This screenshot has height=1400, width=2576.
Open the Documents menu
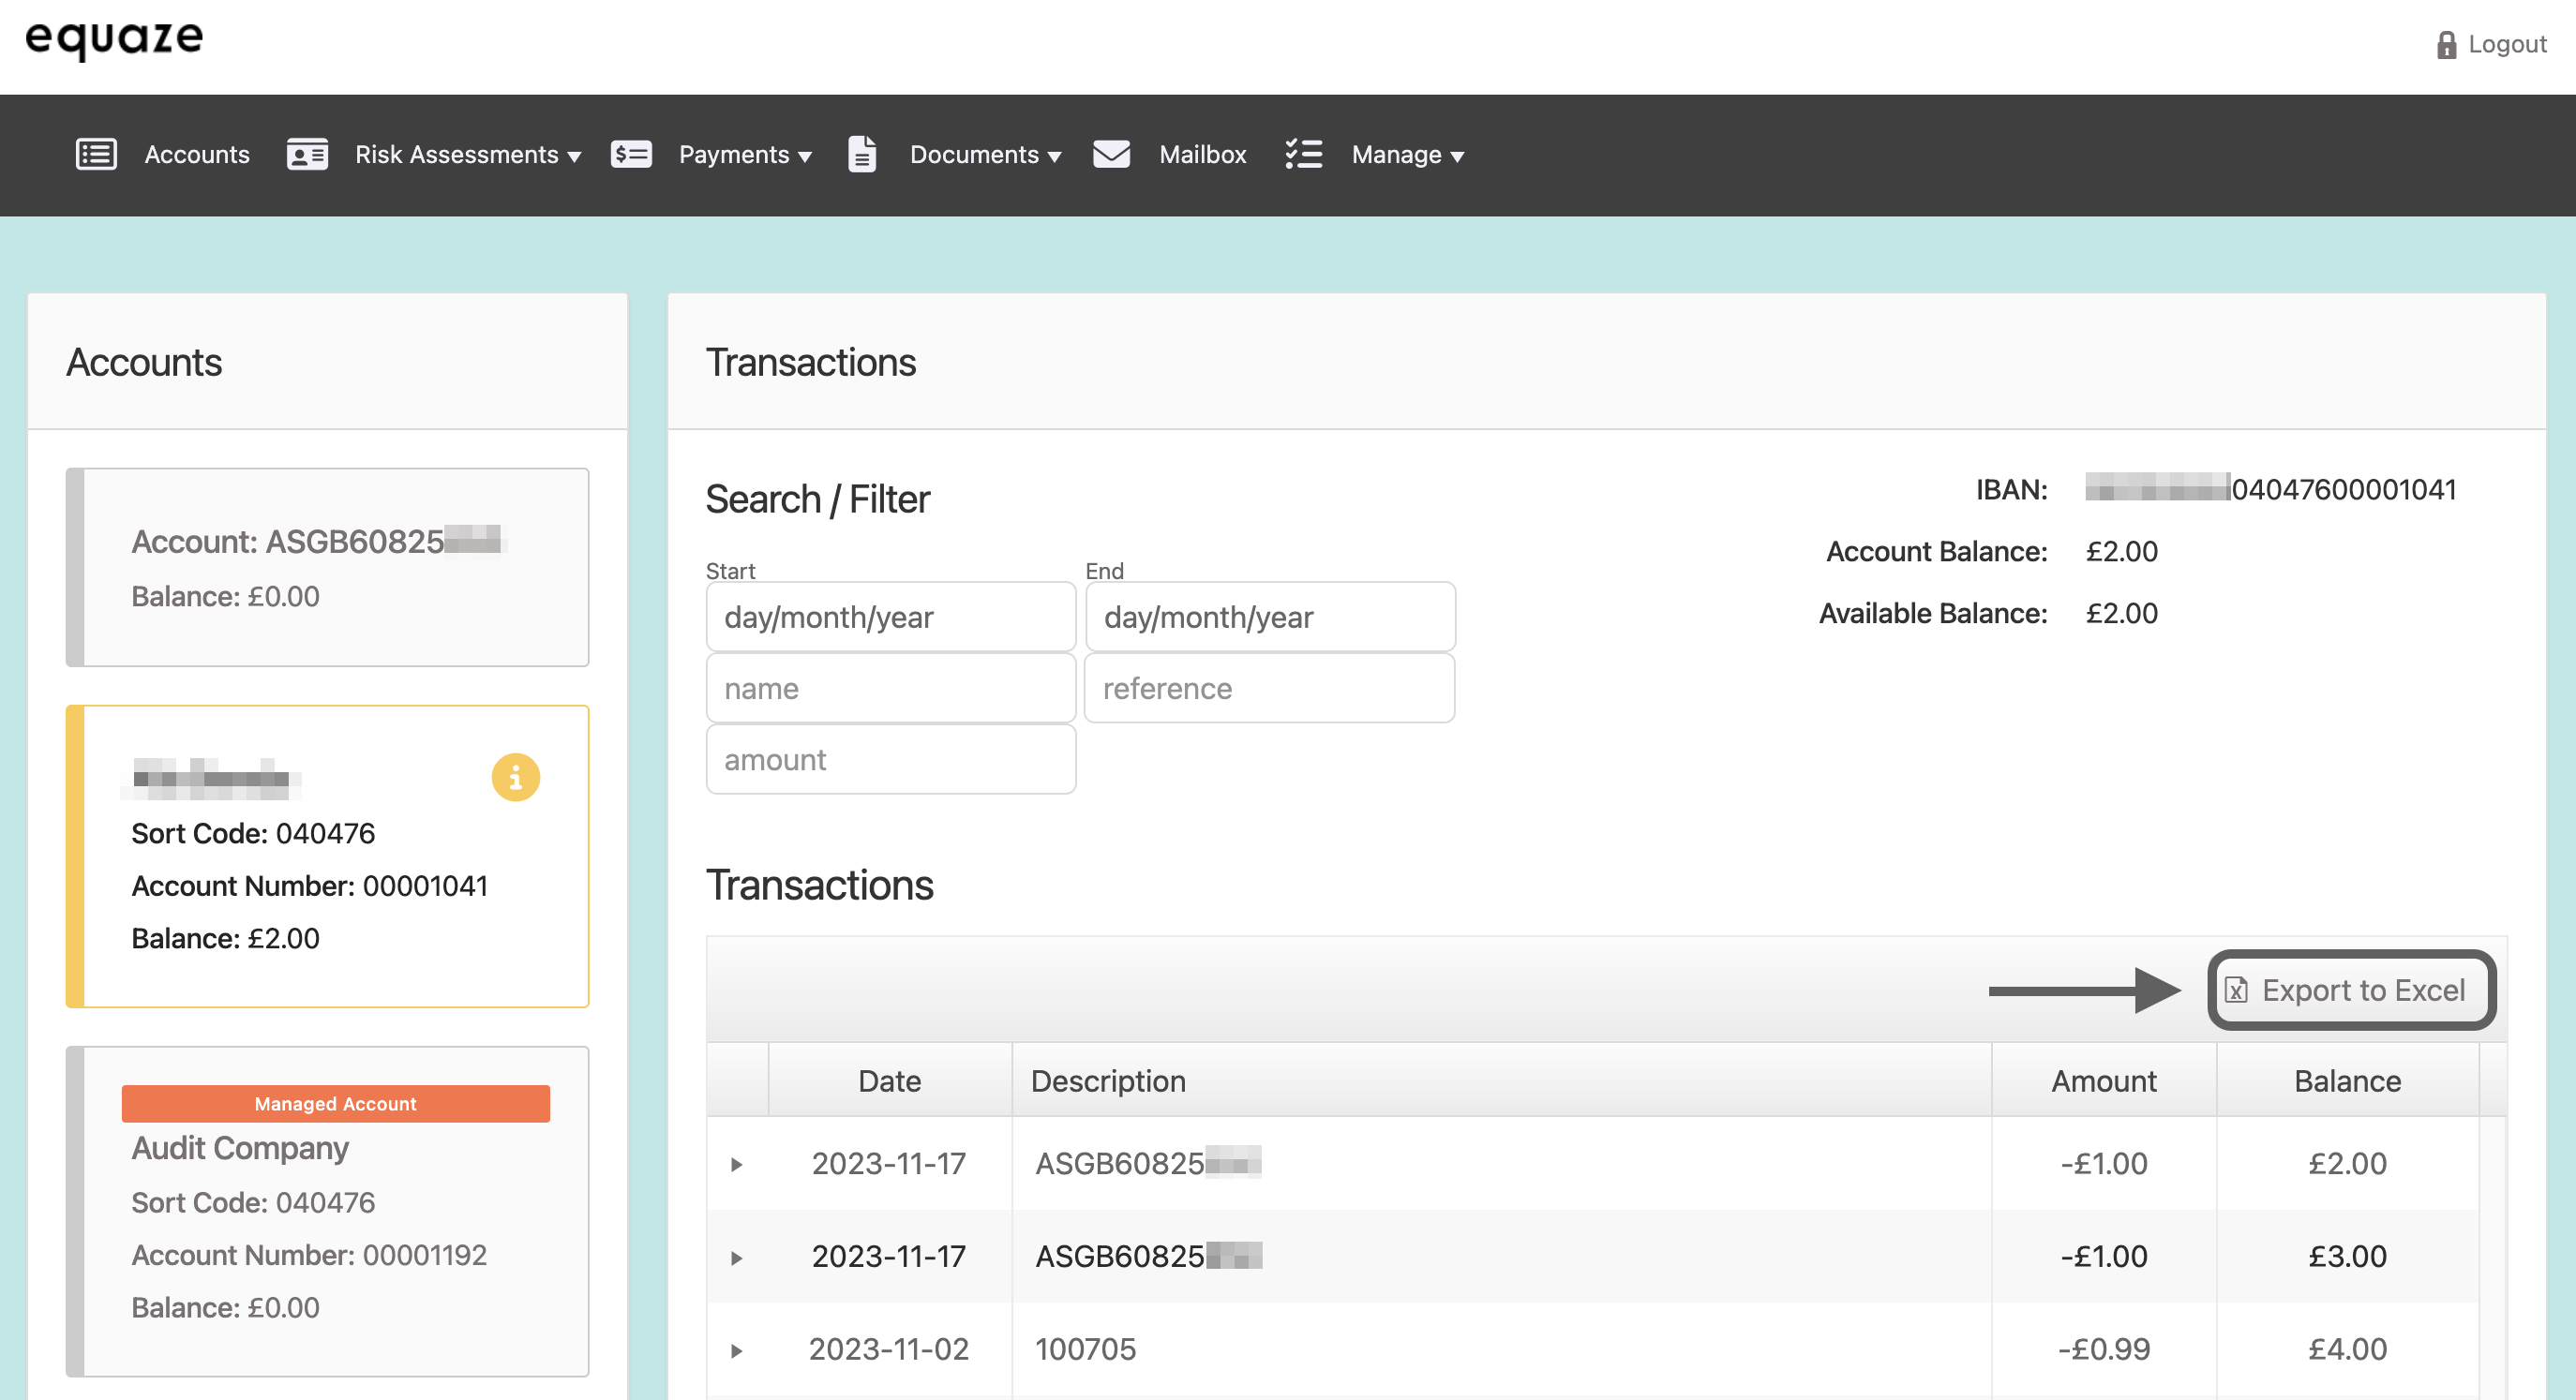pyautogui.click(x=984, y=154)
